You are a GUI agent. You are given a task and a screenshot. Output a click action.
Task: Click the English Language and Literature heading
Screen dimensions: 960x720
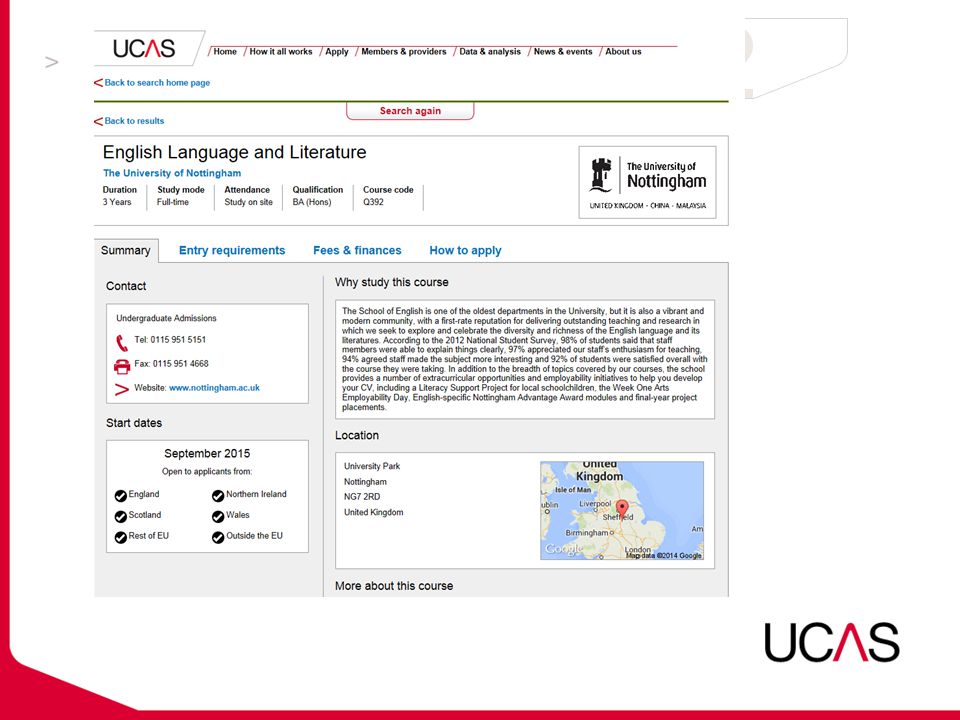[234, 152]
